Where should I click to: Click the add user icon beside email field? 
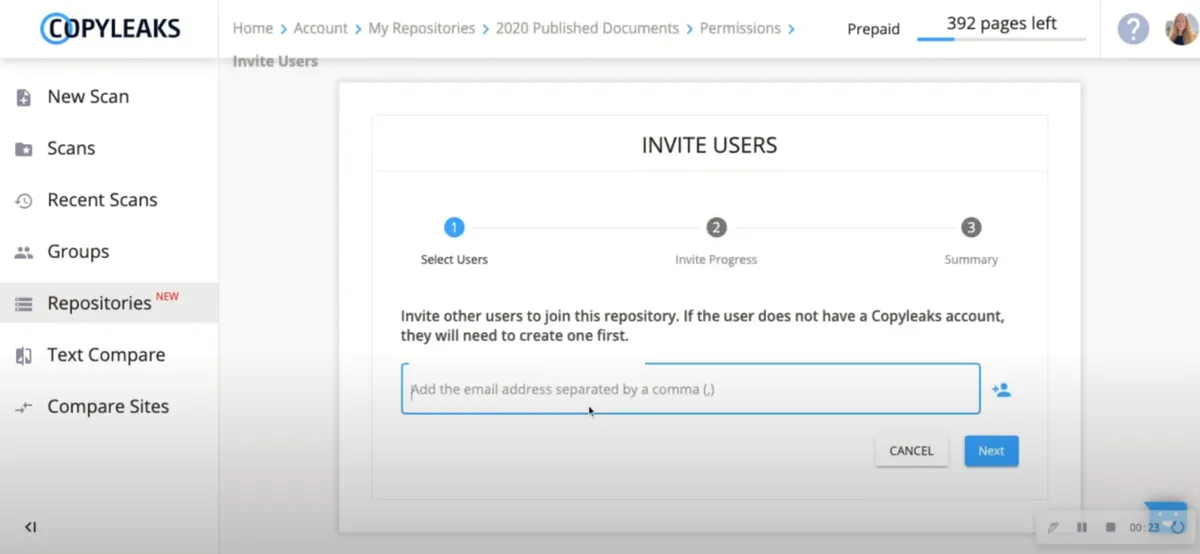[1001, 390]
